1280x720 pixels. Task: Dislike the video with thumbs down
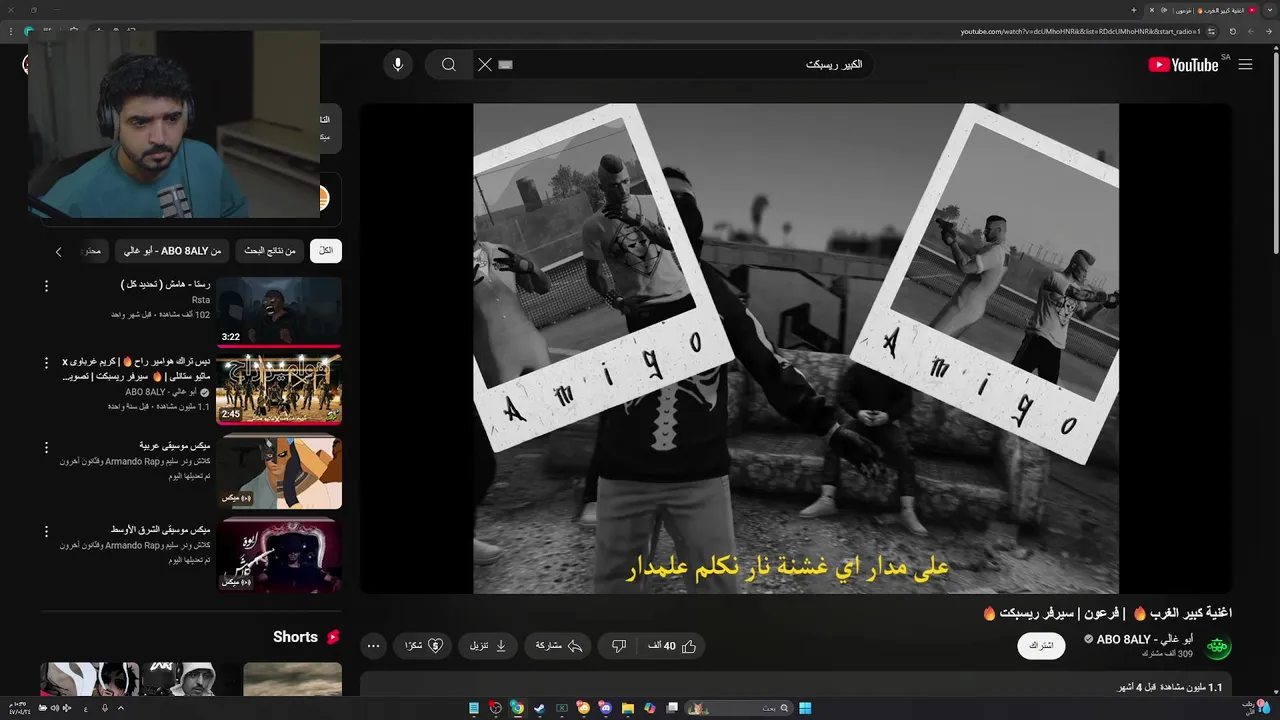click(619, 646)
